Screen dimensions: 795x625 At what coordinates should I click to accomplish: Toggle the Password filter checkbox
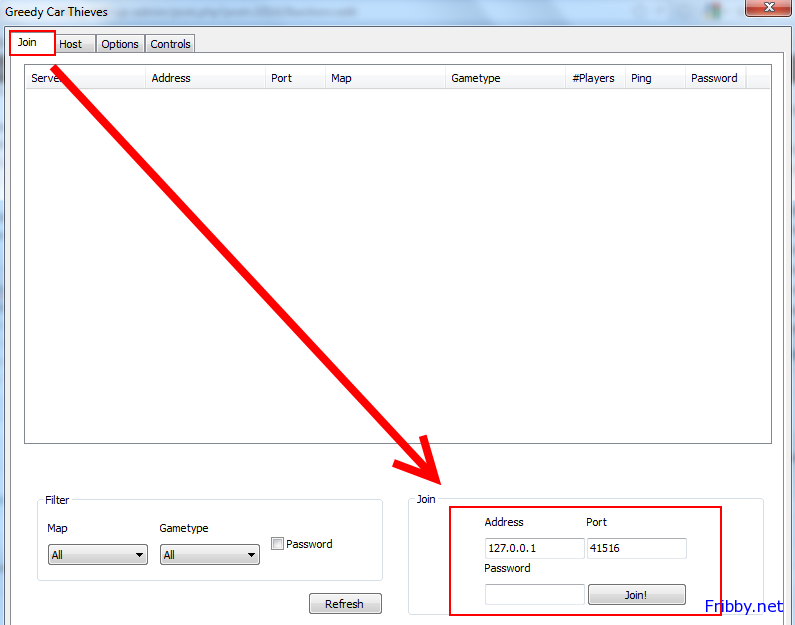point(278,544)
